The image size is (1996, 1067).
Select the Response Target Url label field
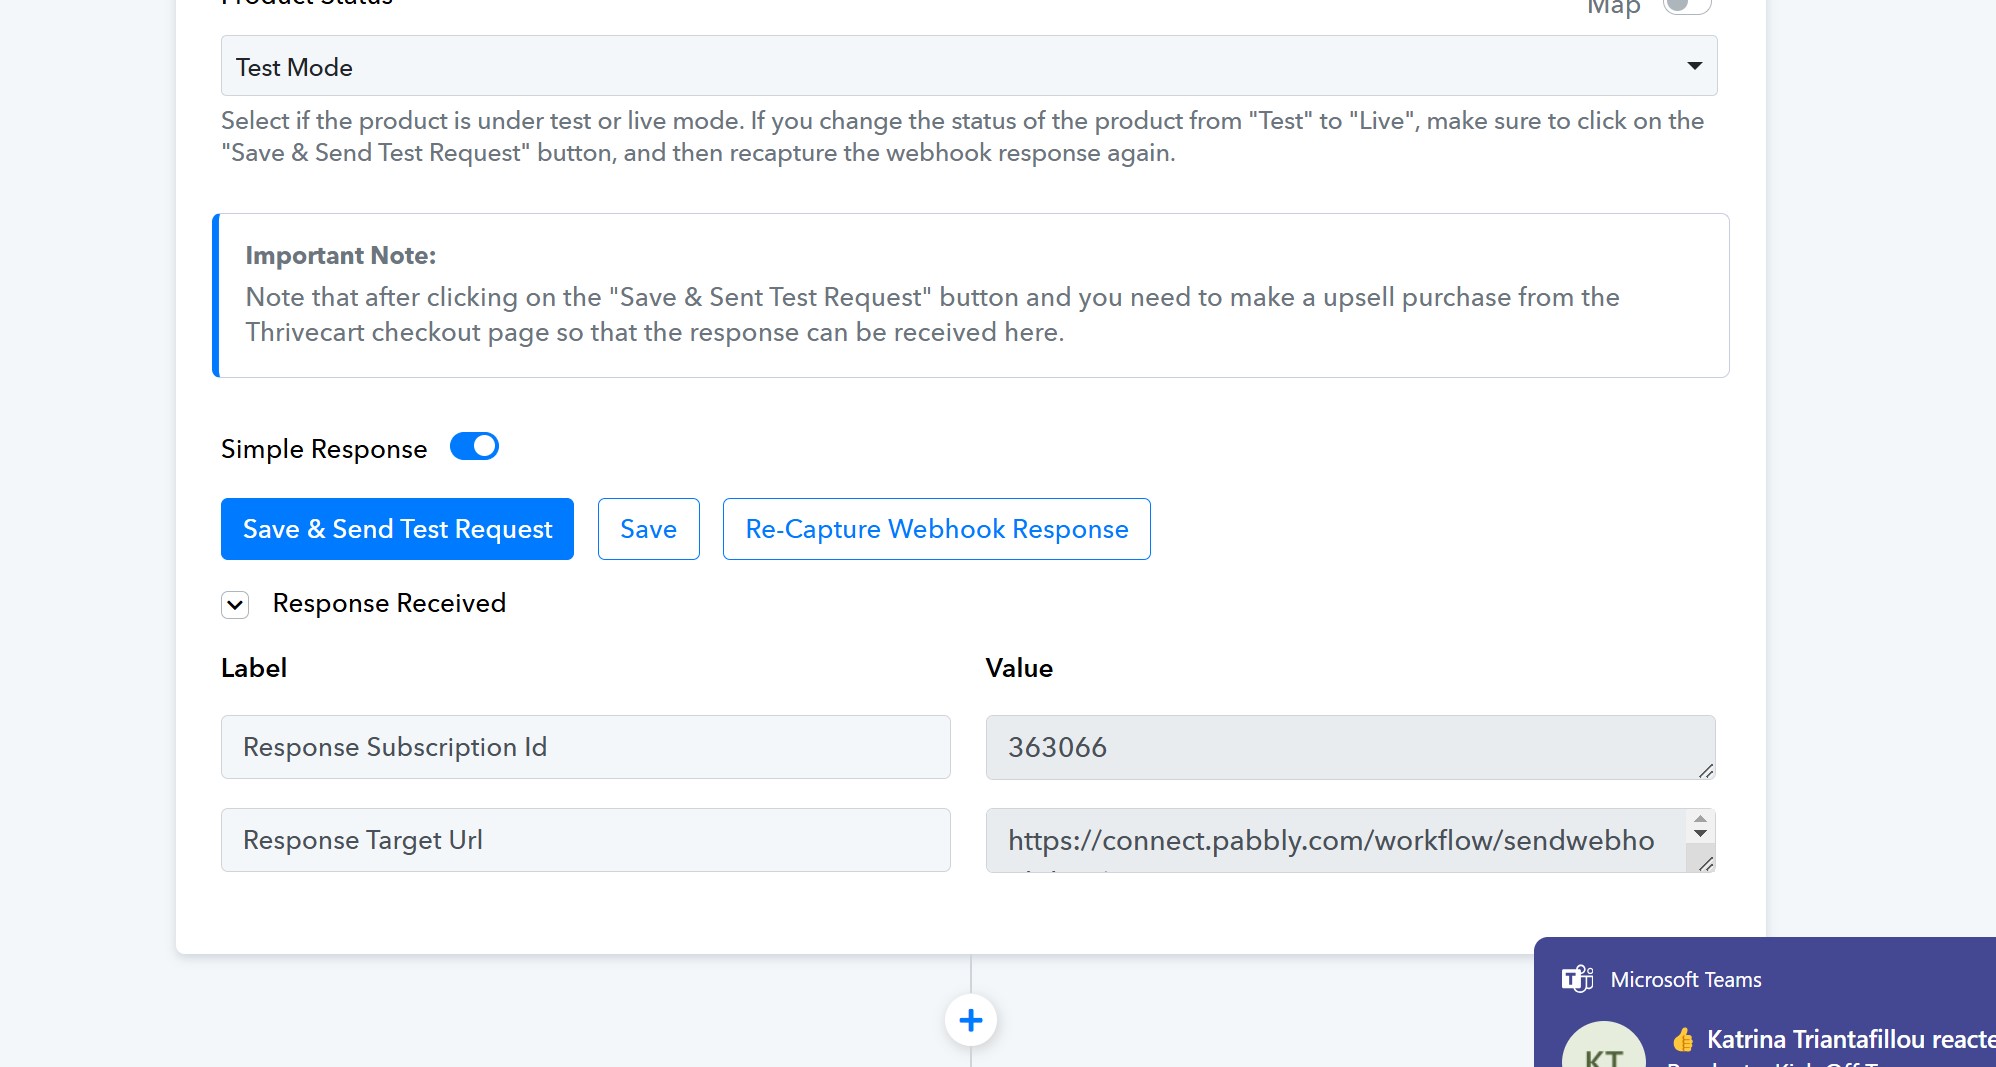click(x=585, y=840)
